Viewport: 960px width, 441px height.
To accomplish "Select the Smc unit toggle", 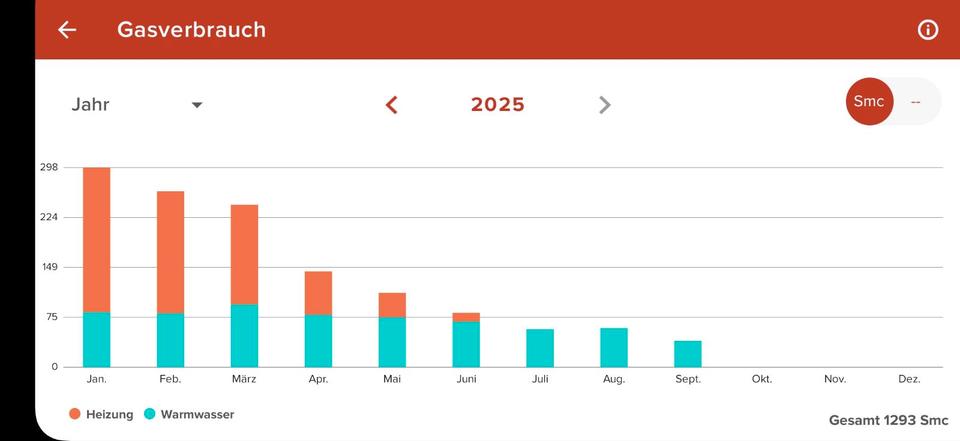I will tap(869, 102).
